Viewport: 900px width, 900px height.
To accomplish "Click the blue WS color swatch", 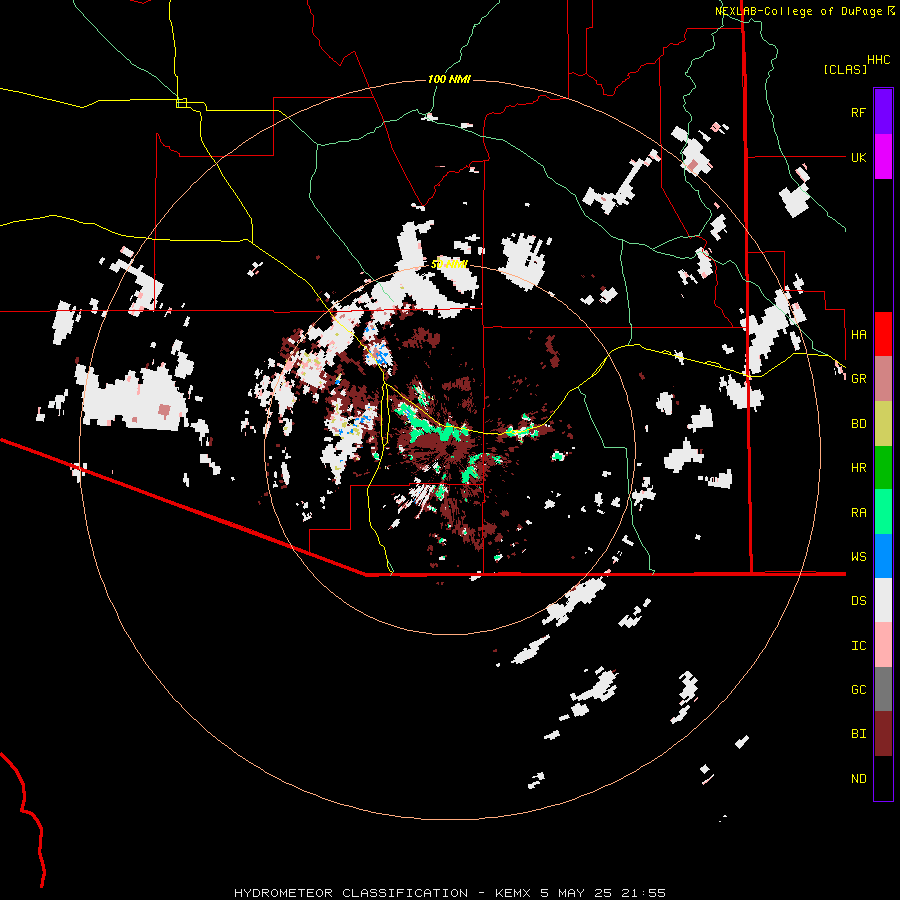I will pyautogui.click(x=883, y=556).
